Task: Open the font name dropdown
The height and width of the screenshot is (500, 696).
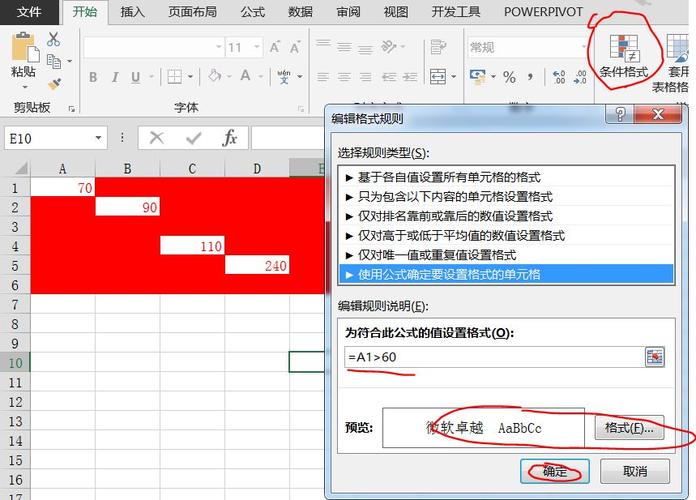Action: tap(218, 47)
